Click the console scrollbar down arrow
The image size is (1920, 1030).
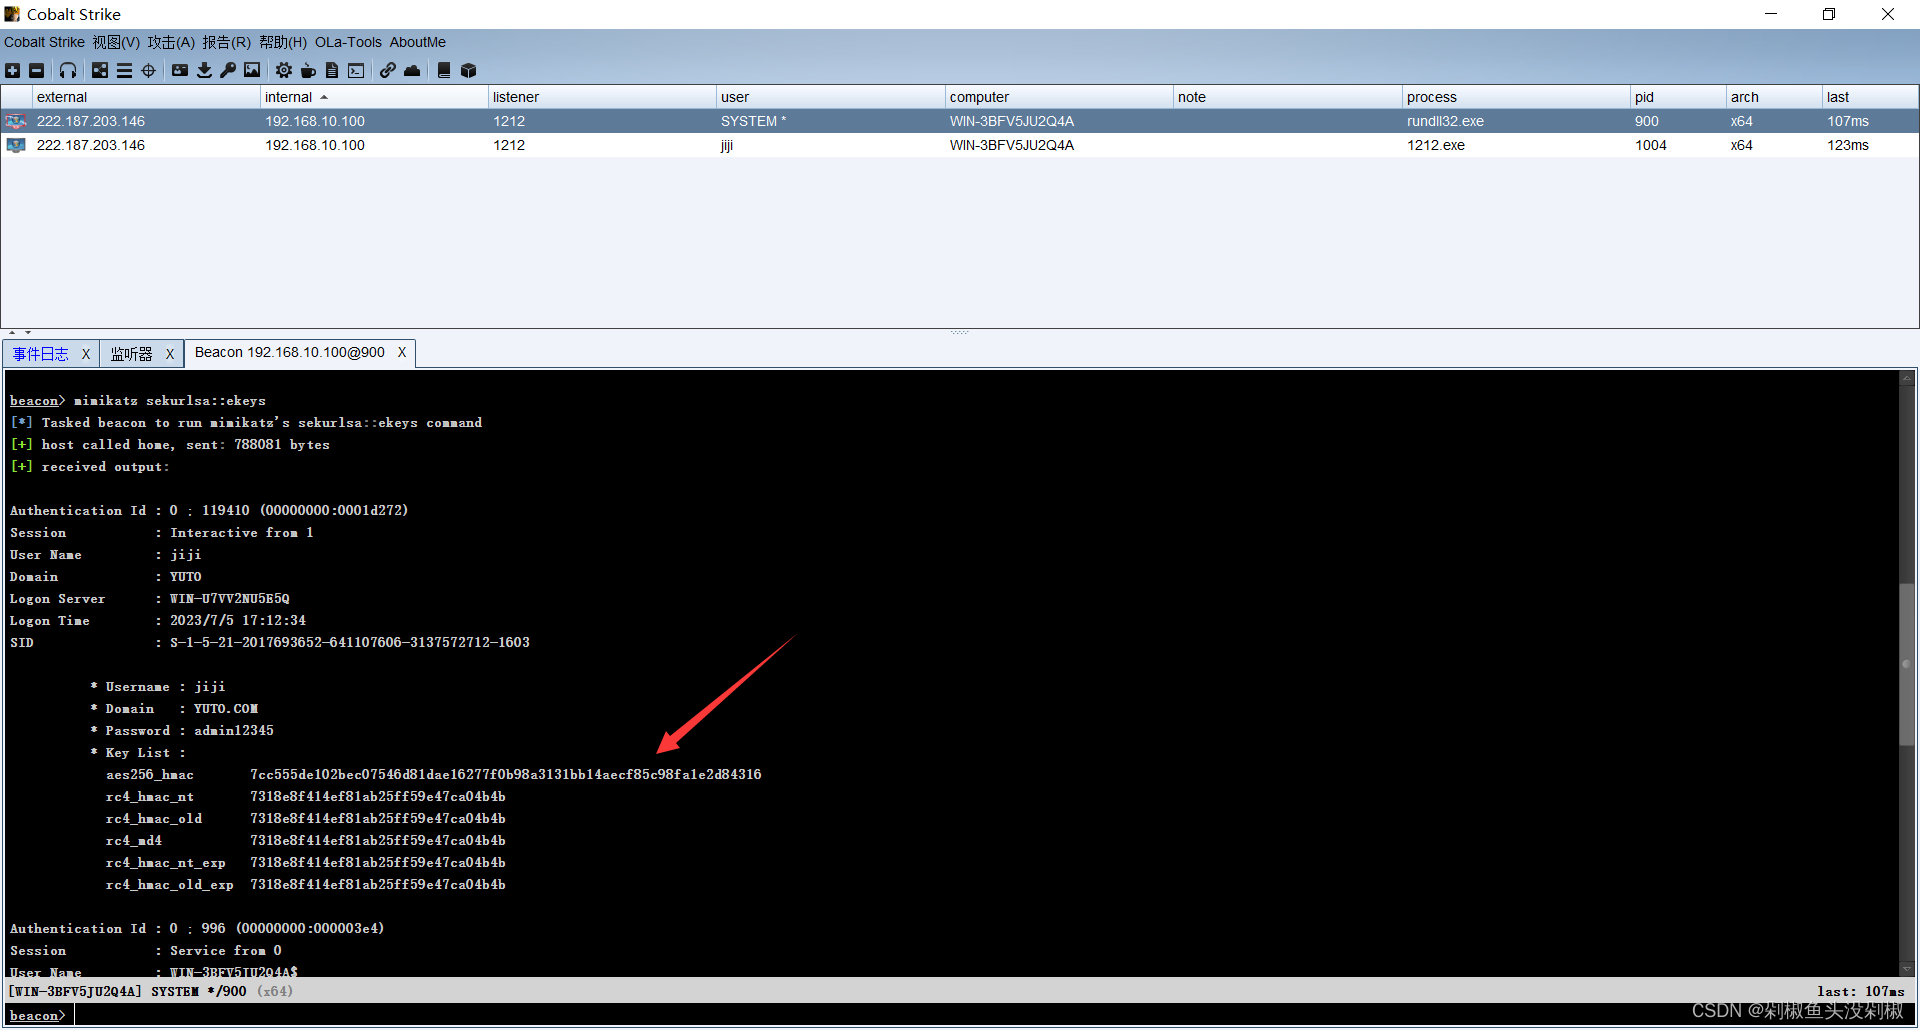[x=1907, y=969]
